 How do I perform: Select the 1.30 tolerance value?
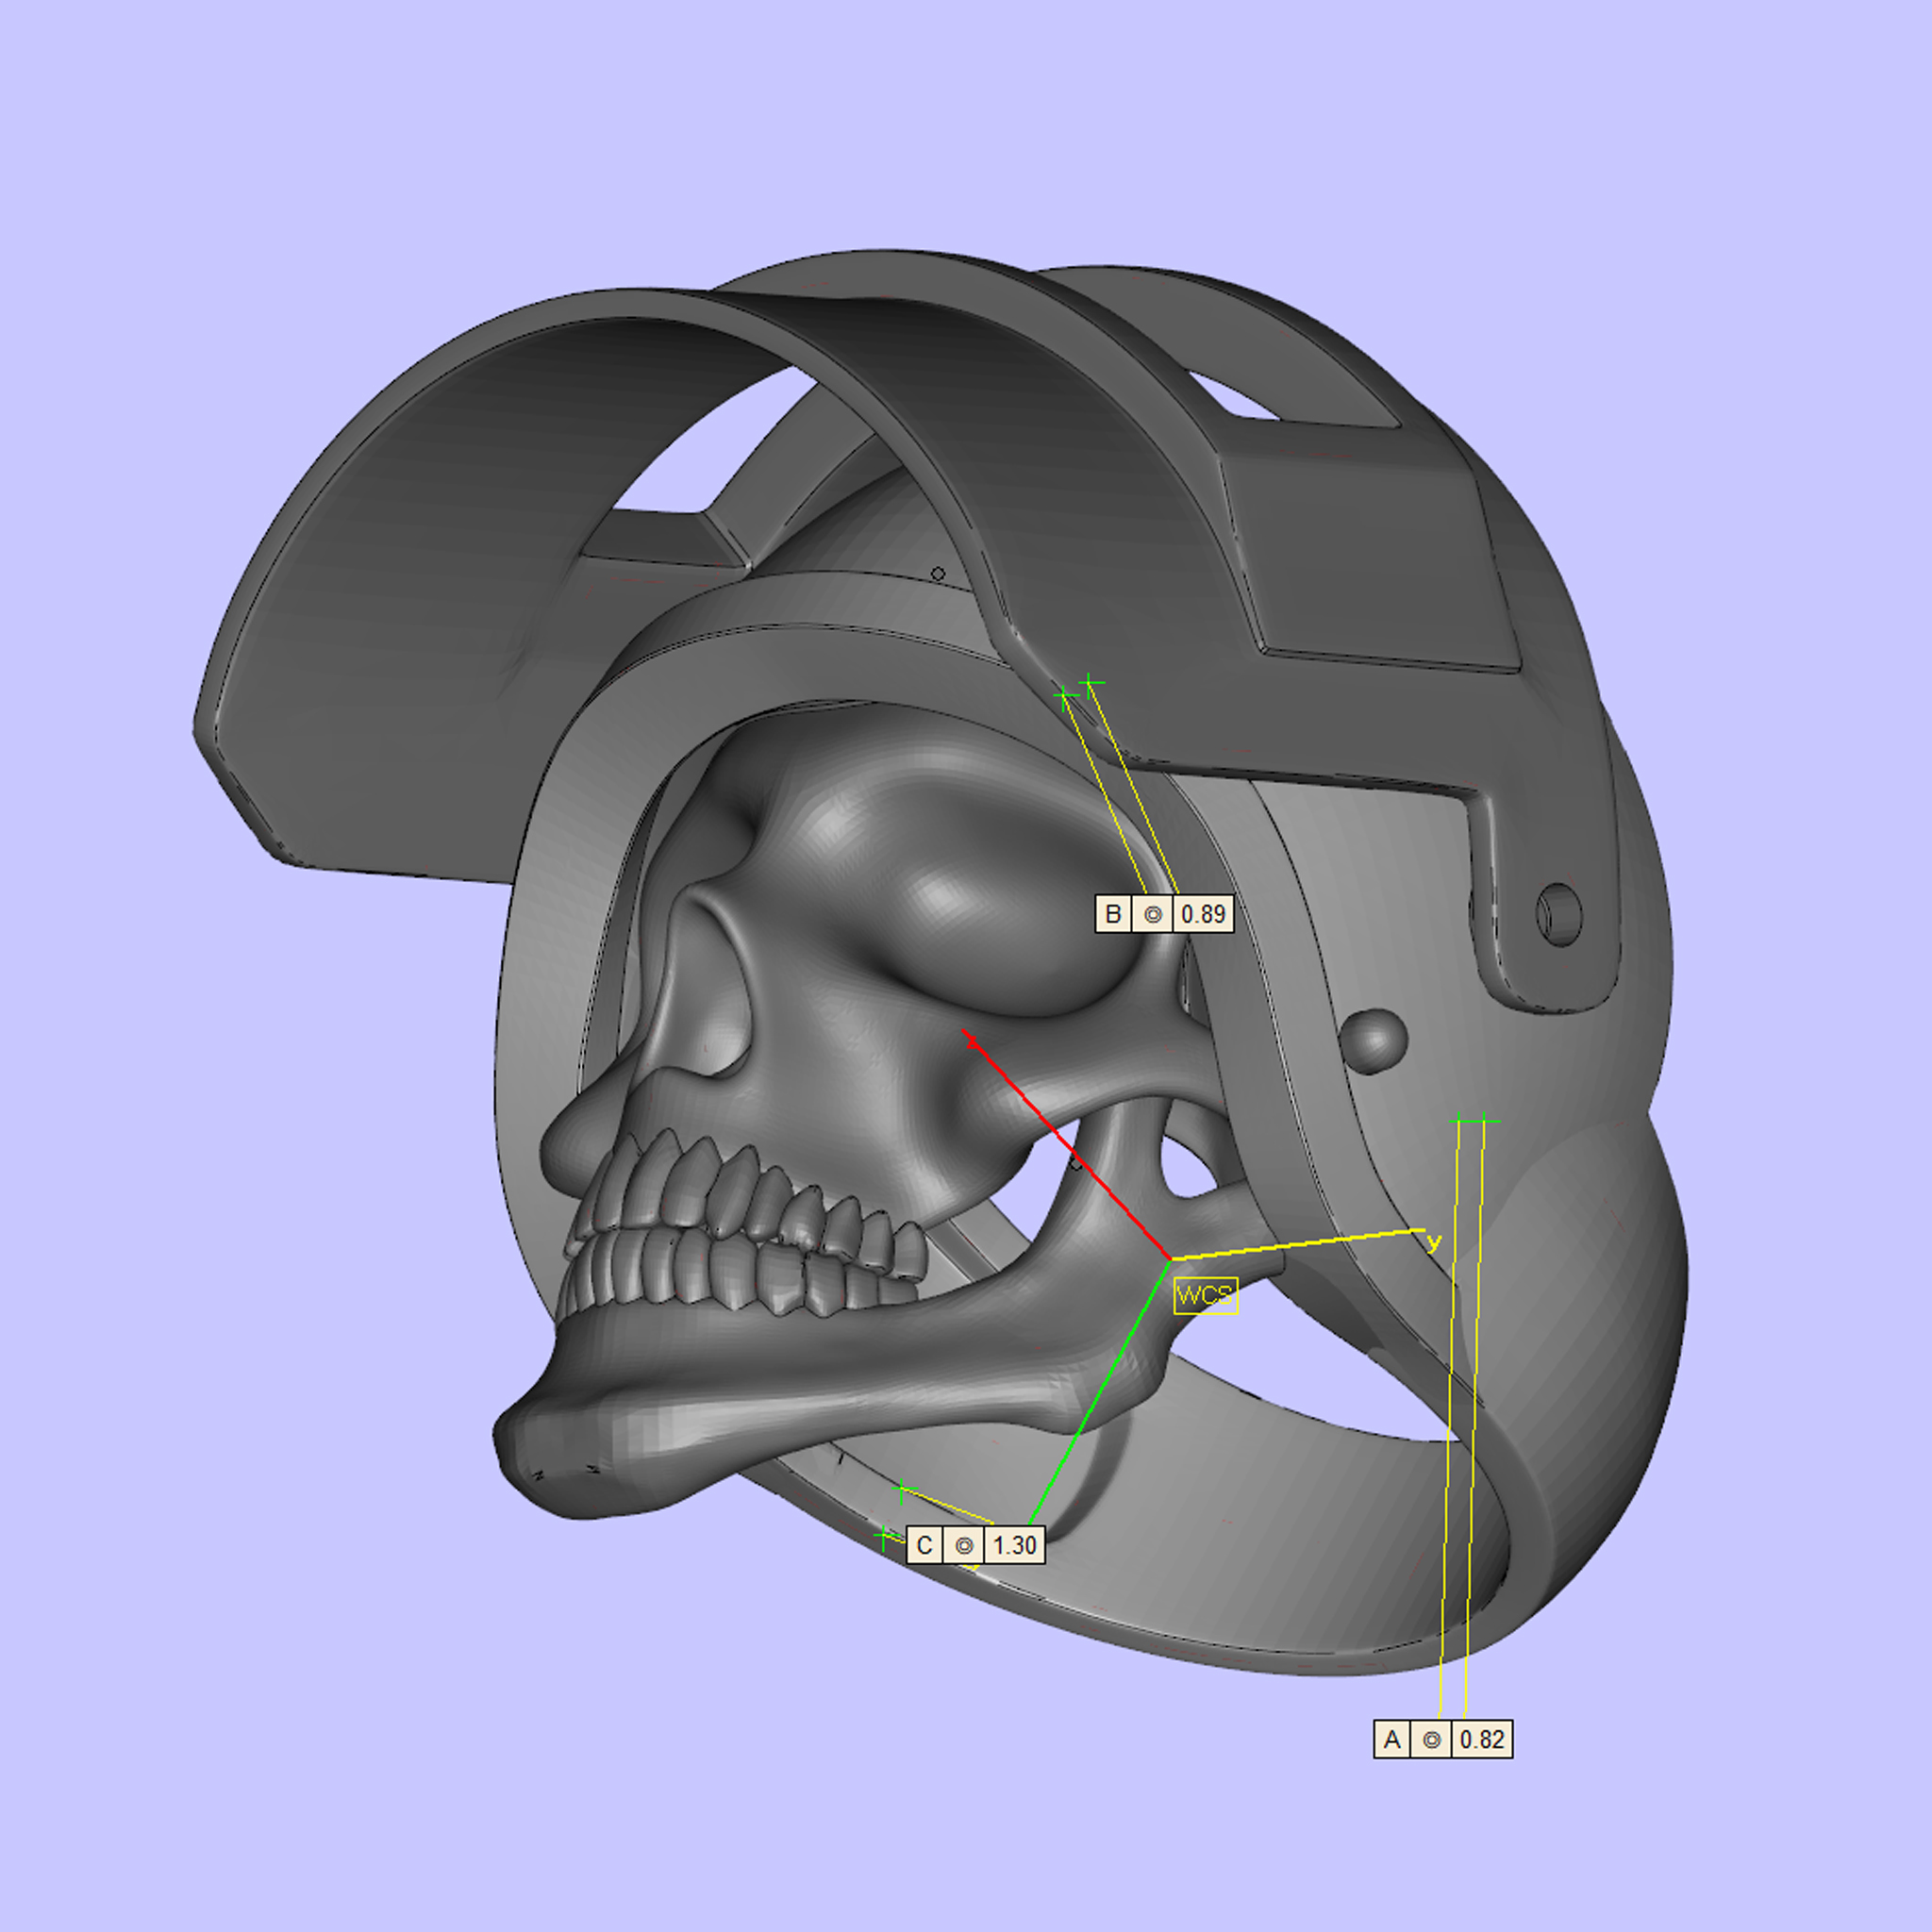point(1014,1545)
